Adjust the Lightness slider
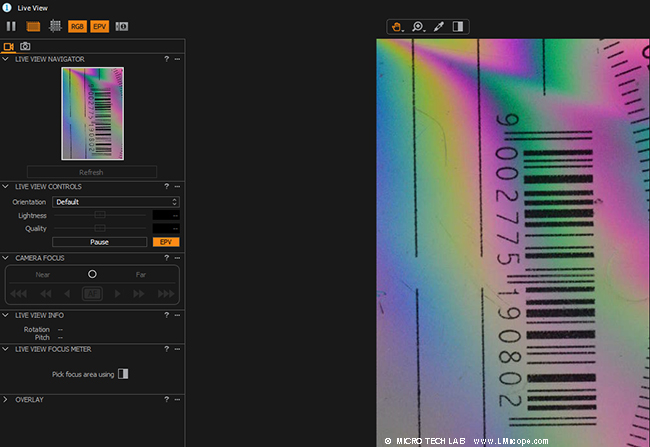 tap(99, 215)
